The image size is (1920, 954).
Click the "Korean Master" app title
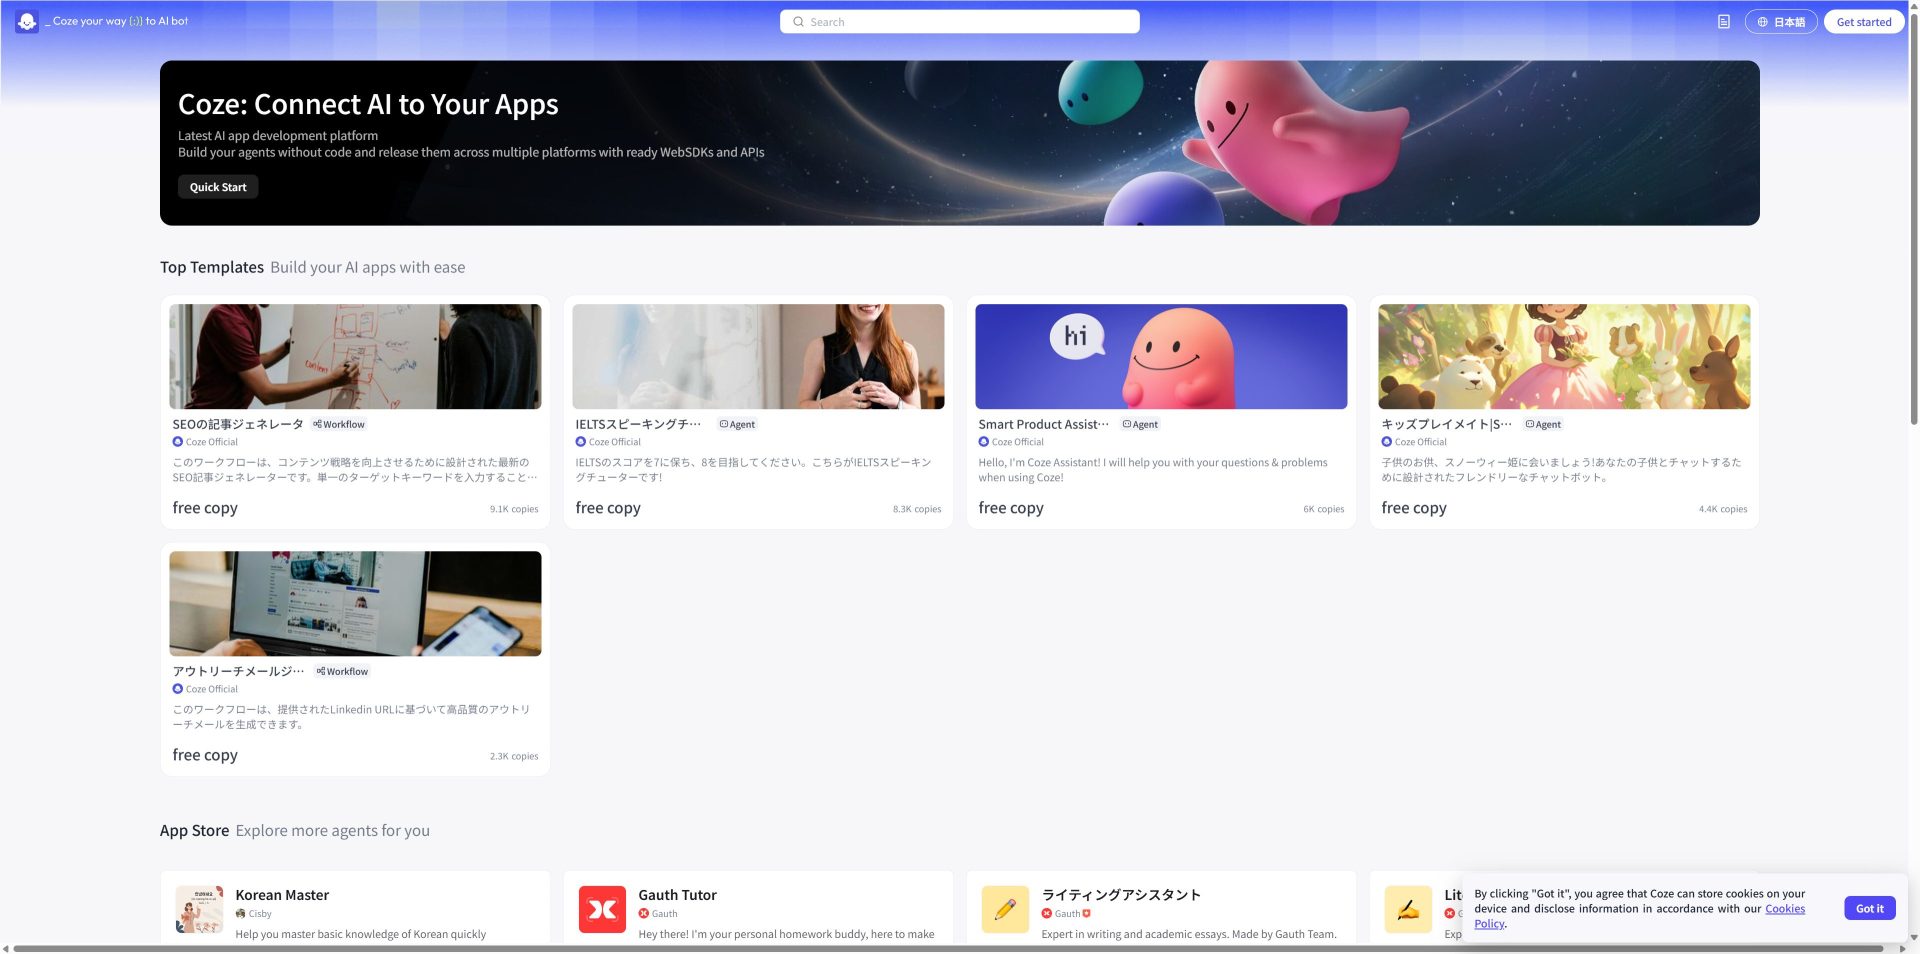point(282,895)
